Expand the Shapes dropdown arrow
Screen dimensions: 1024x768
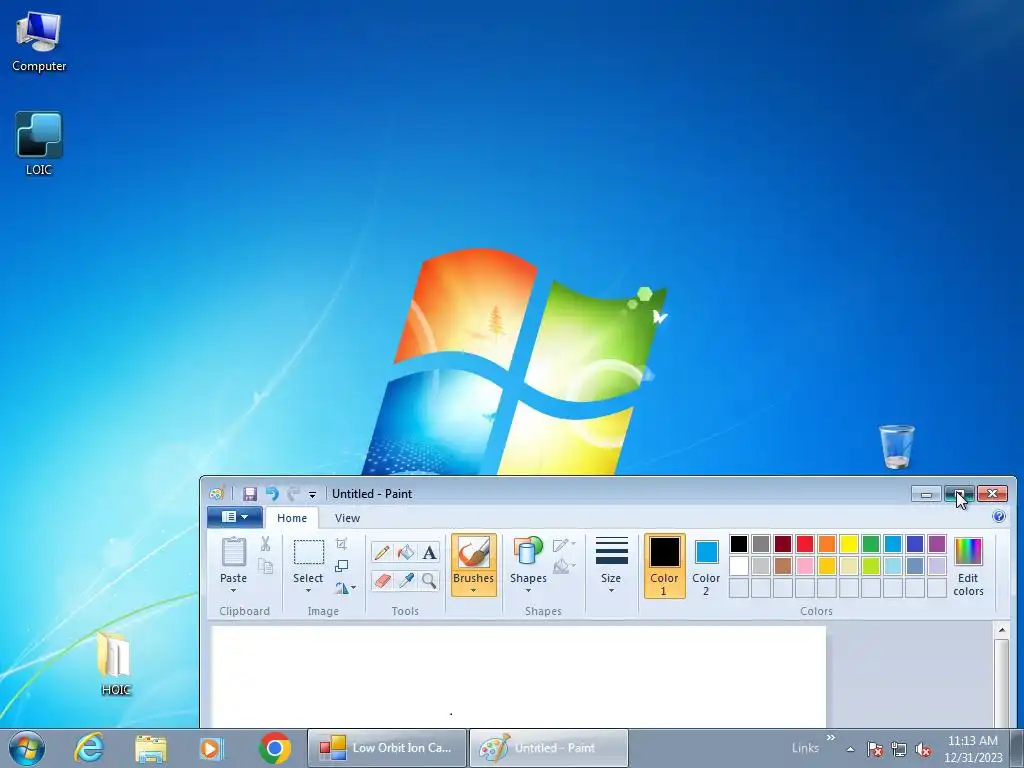click(528, 590)
